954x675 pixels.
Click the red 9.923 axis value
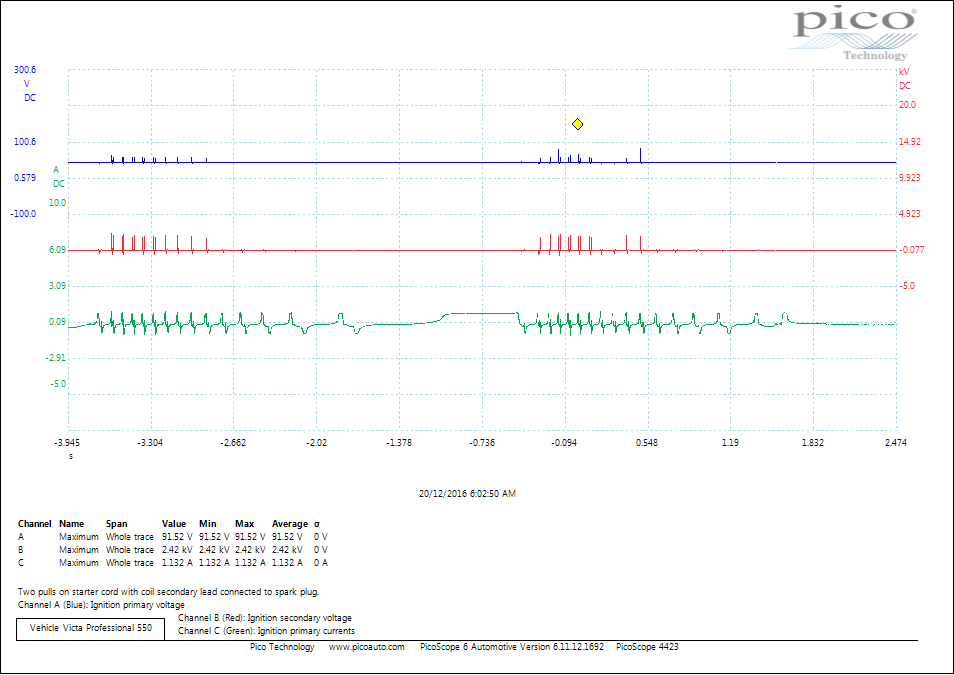(910, 178)
